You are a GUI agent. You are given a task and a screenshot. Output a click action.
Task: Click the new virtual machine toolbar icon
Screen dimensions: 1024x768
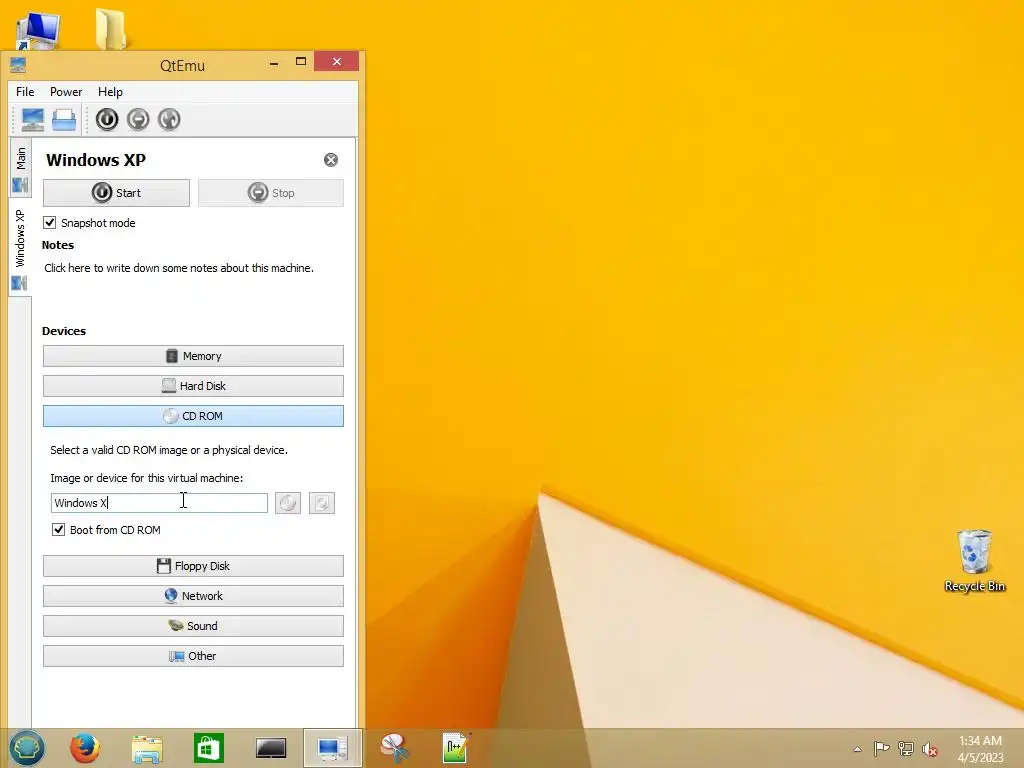(x=33, y=120)
